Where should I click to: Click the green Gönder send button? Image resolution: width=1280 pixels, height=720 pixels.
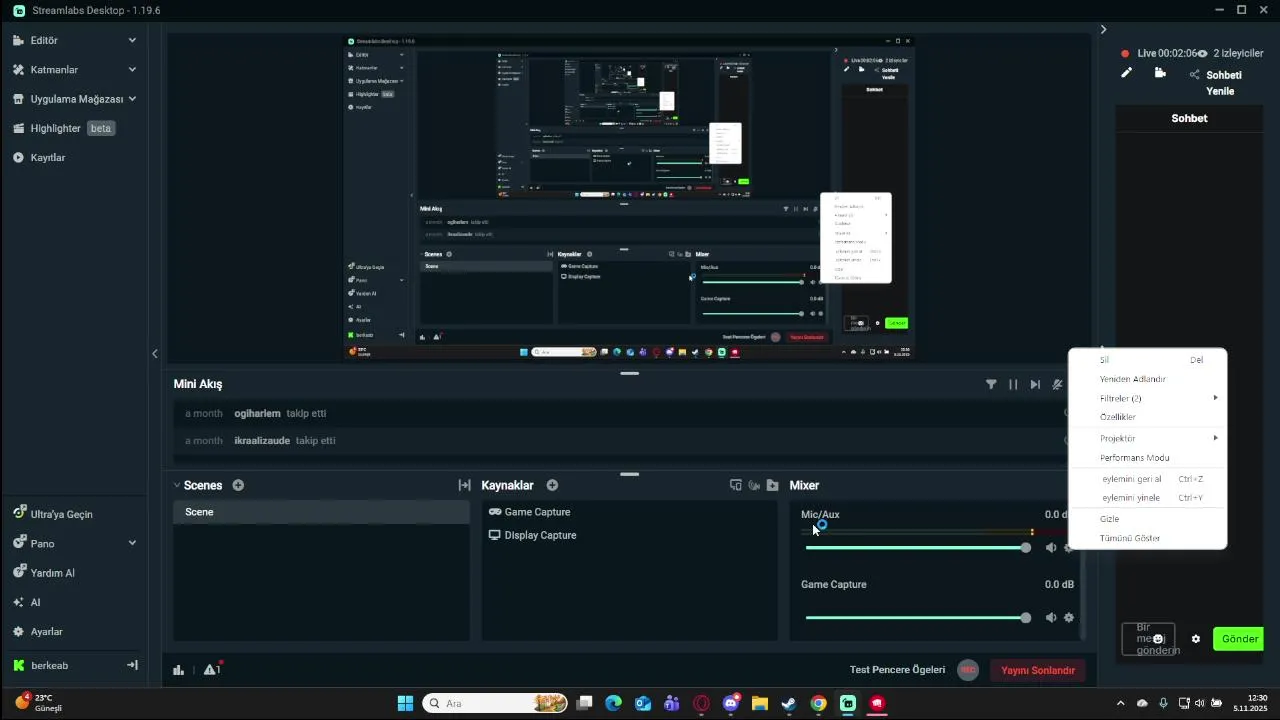[x=1239, y=639]
